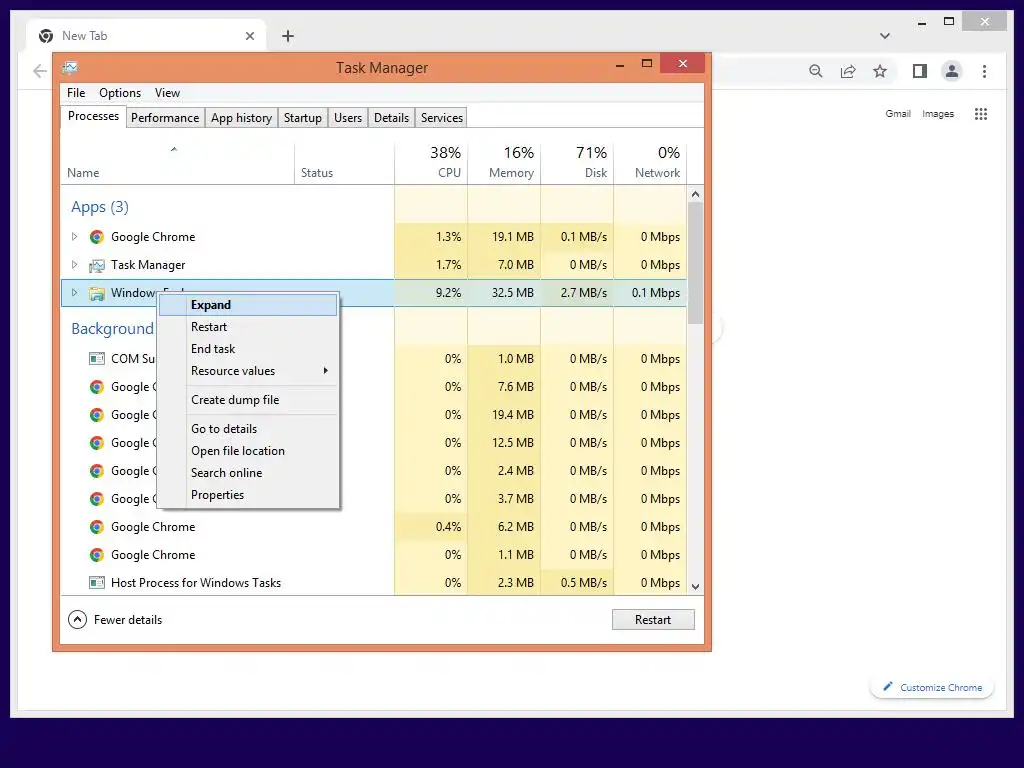The image size is (1024, 768).
Task: Open a new Chrome tab with plus
Action: point(288,36)
